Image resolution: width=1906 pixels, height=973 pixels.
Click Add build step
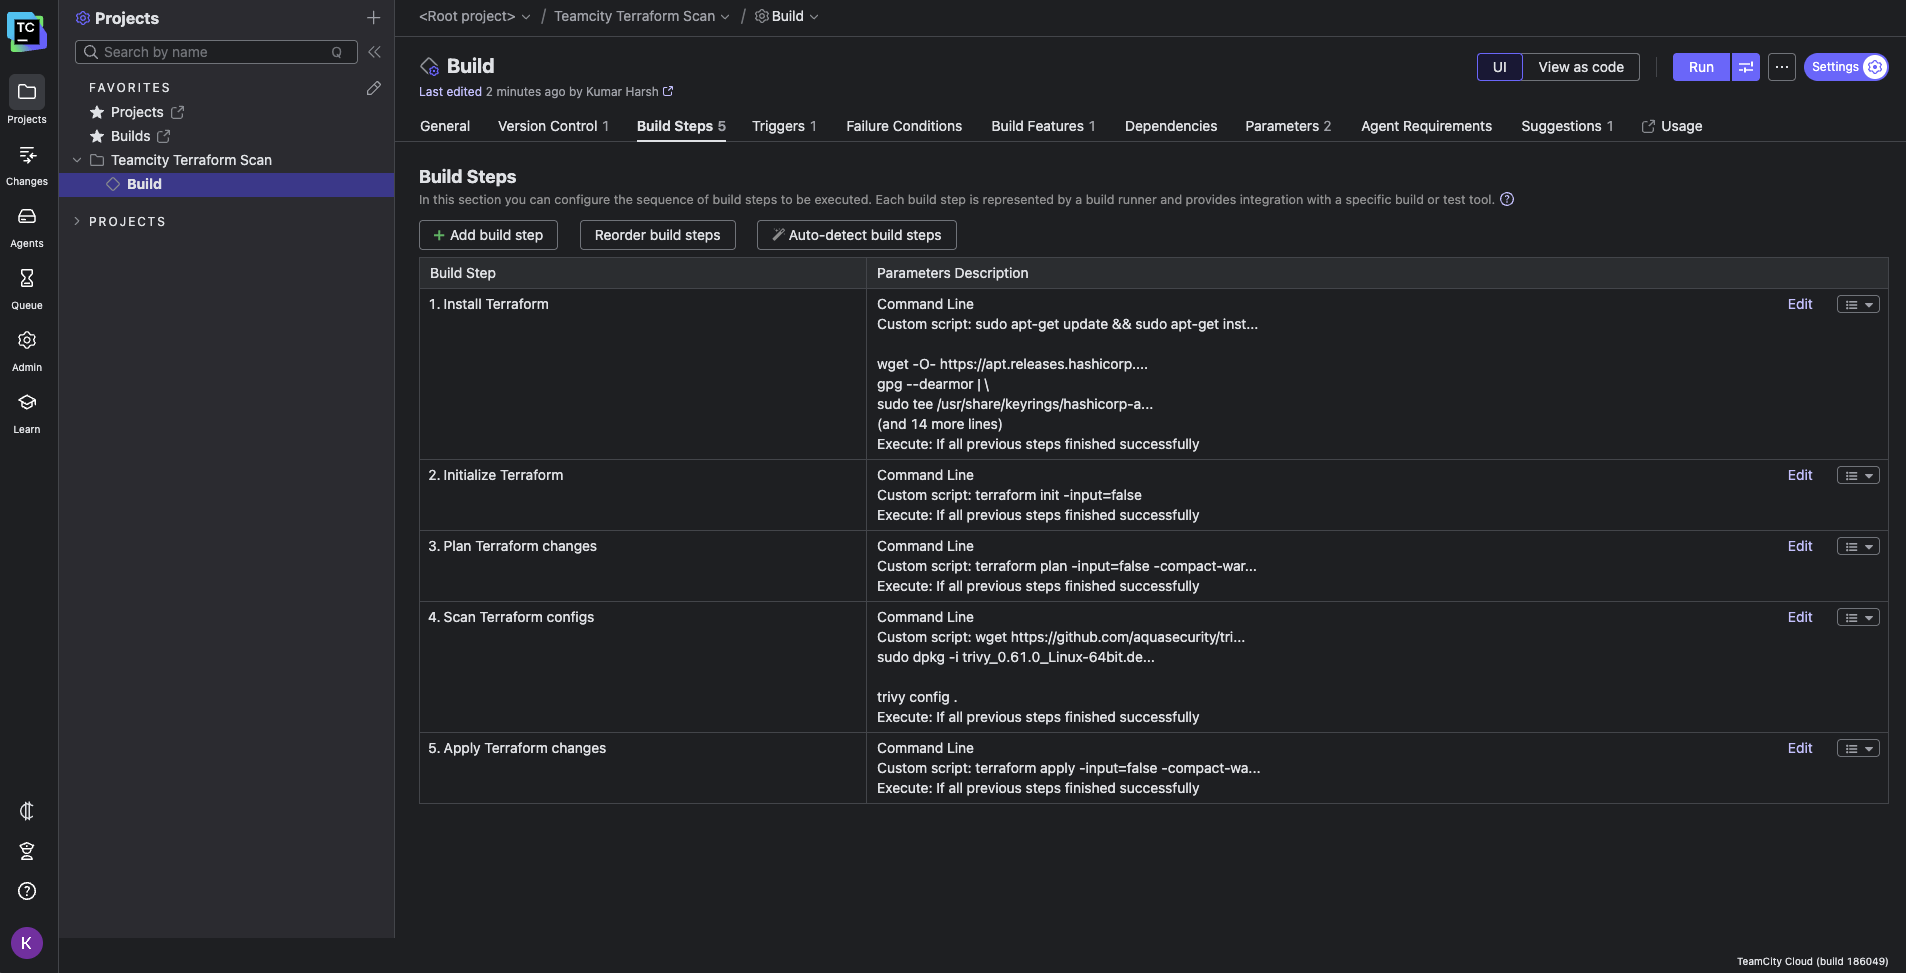488,235
